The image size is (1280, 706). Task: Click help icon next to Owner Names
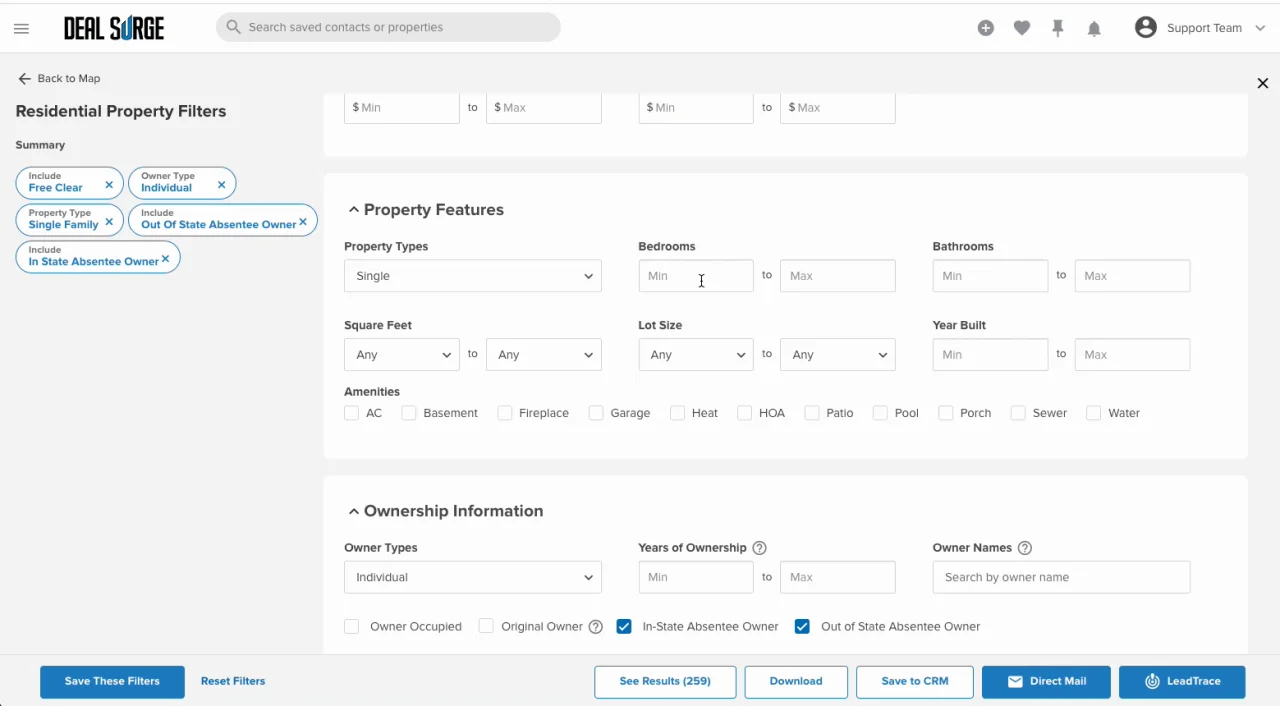pyautogui.click(x=1024, y=548)
